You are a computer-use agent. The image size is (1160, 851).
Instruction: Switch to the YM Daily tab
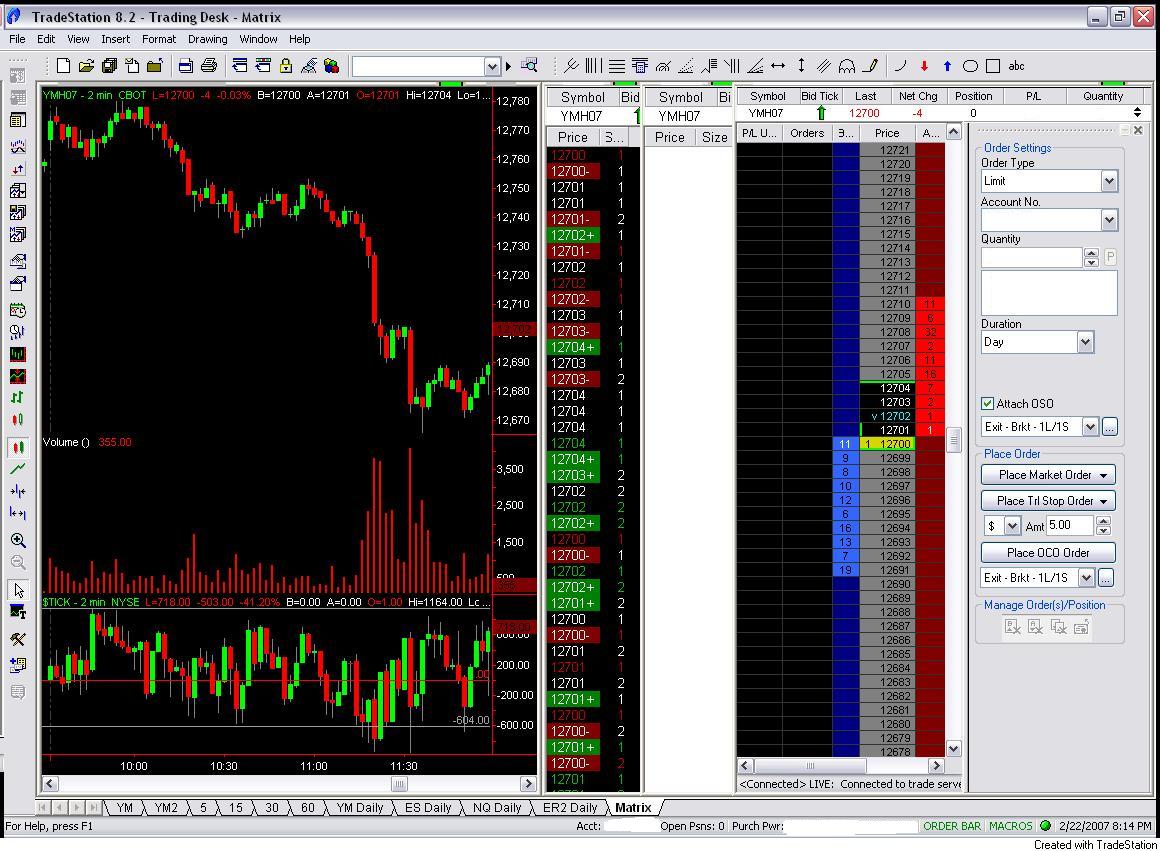[x=360, y=807]
